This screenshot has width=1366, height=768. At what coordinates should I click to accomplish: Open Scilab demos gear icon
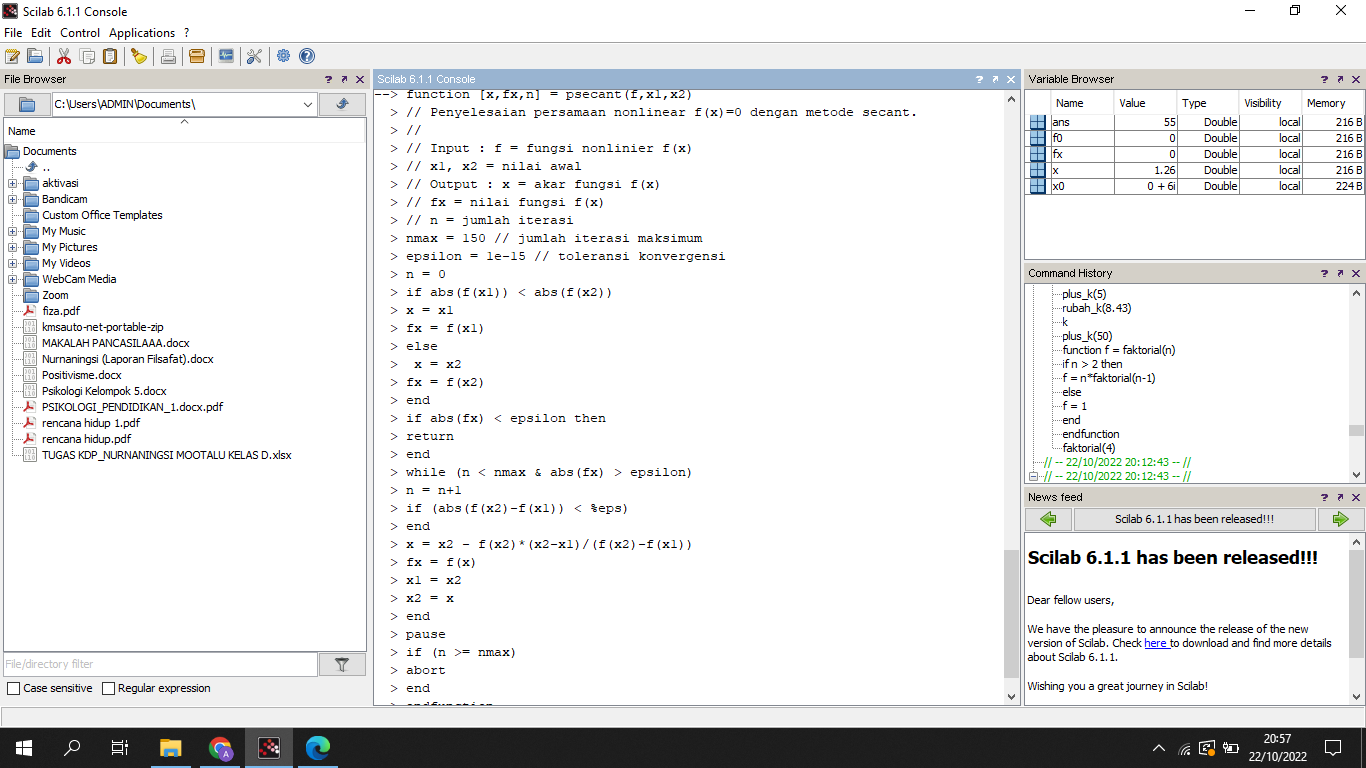pos(284,56)
